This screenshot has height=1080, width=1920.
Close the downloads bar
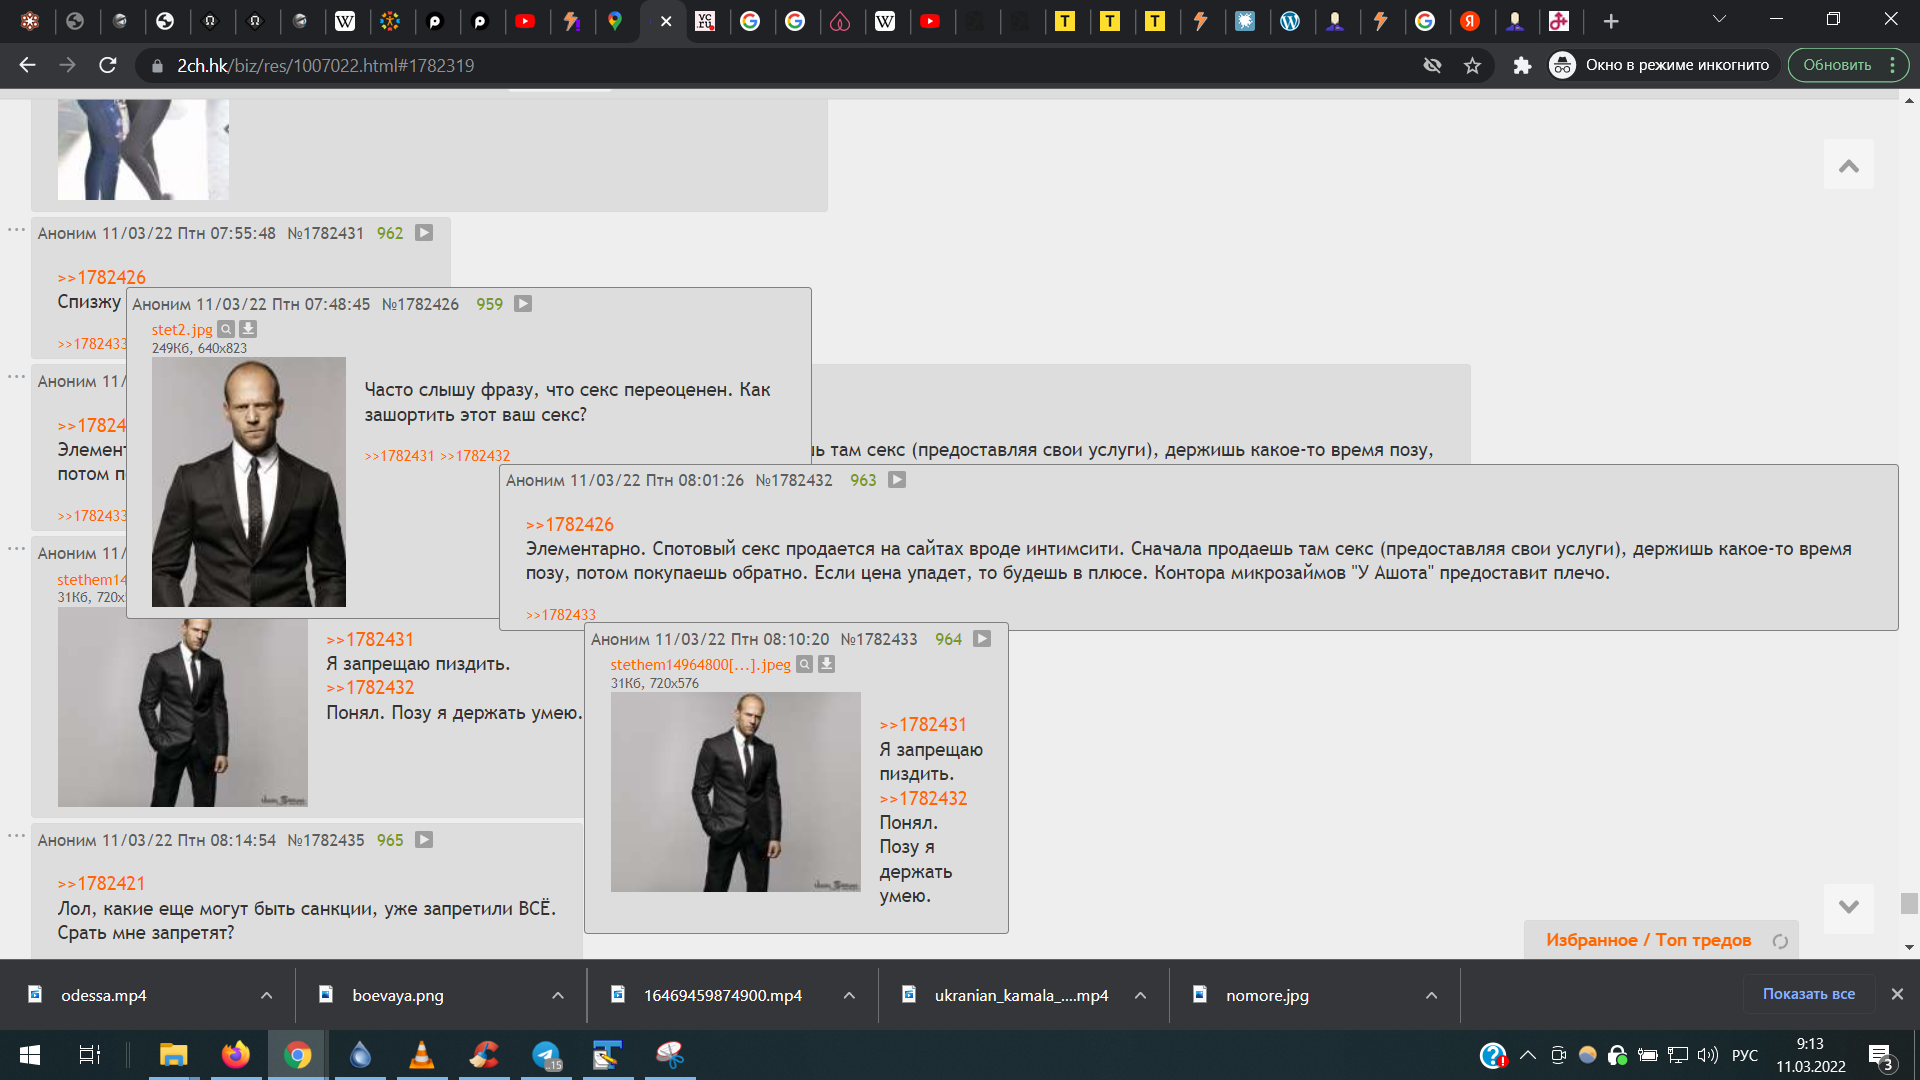[1897, 994]
